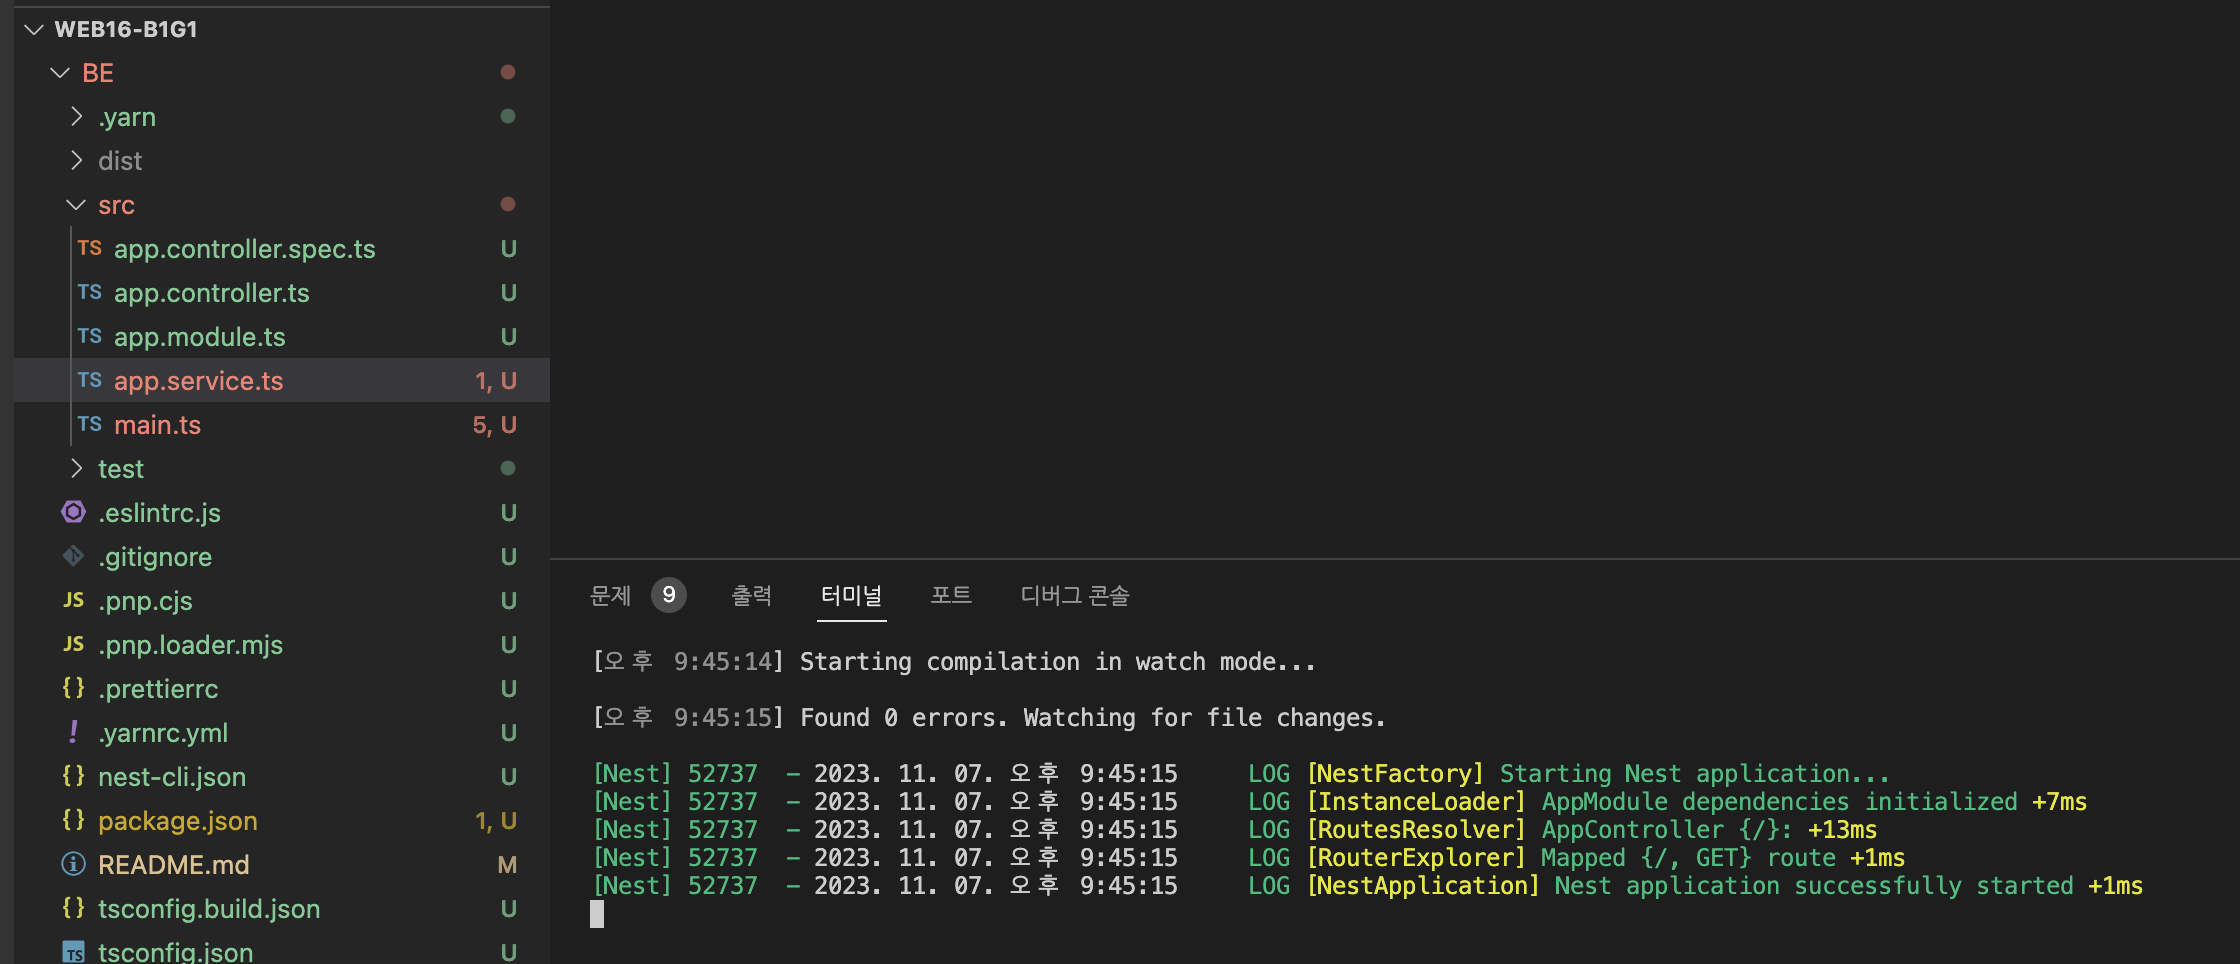Click the braces icon of nest-cli.json
The height and width of the screenshot is (964, 2240).
point(73,776)
